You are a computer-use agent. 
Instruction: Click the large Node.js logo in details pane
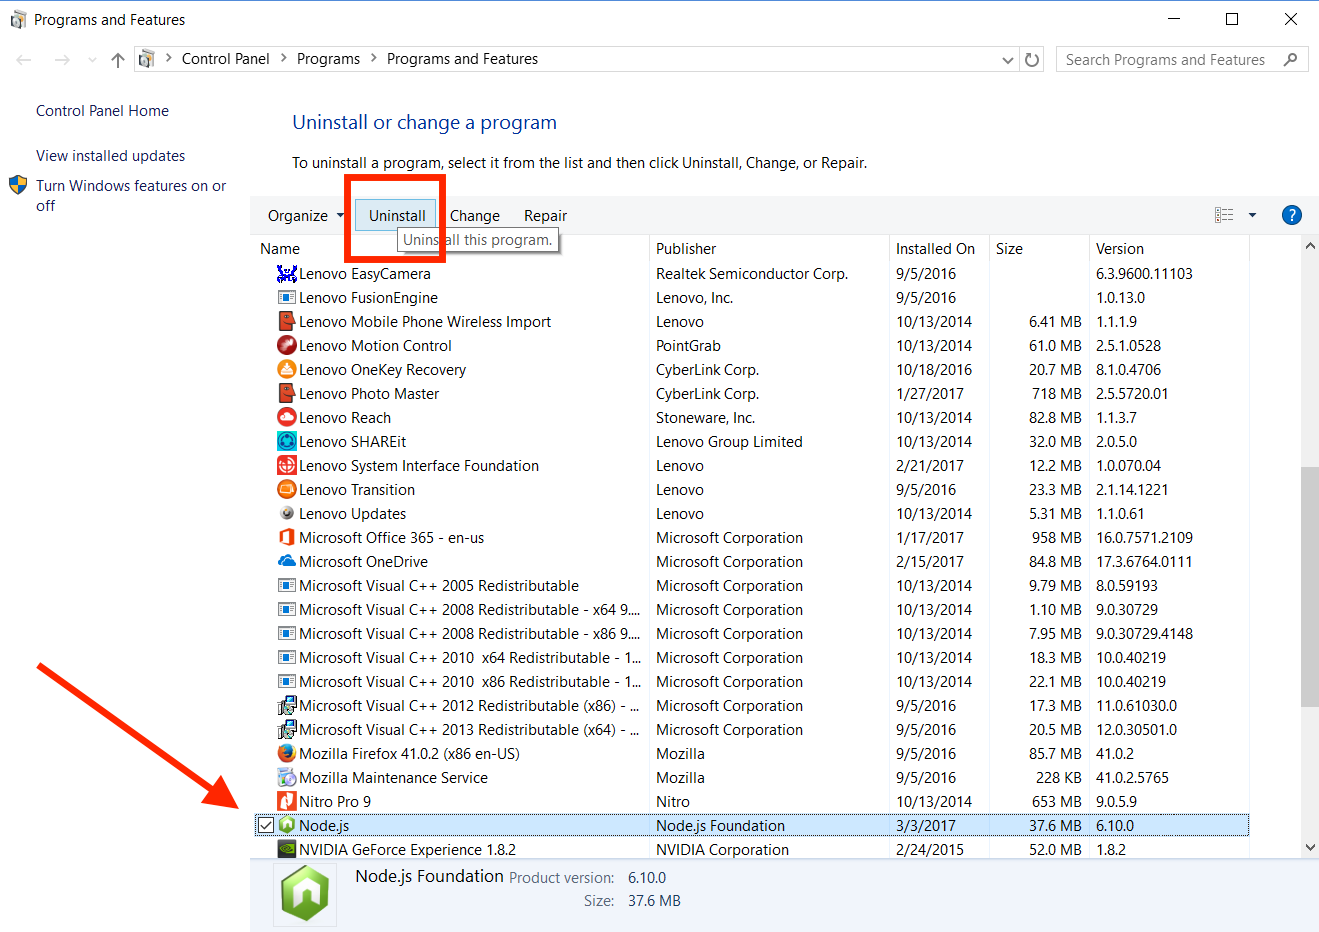point(305,893)
